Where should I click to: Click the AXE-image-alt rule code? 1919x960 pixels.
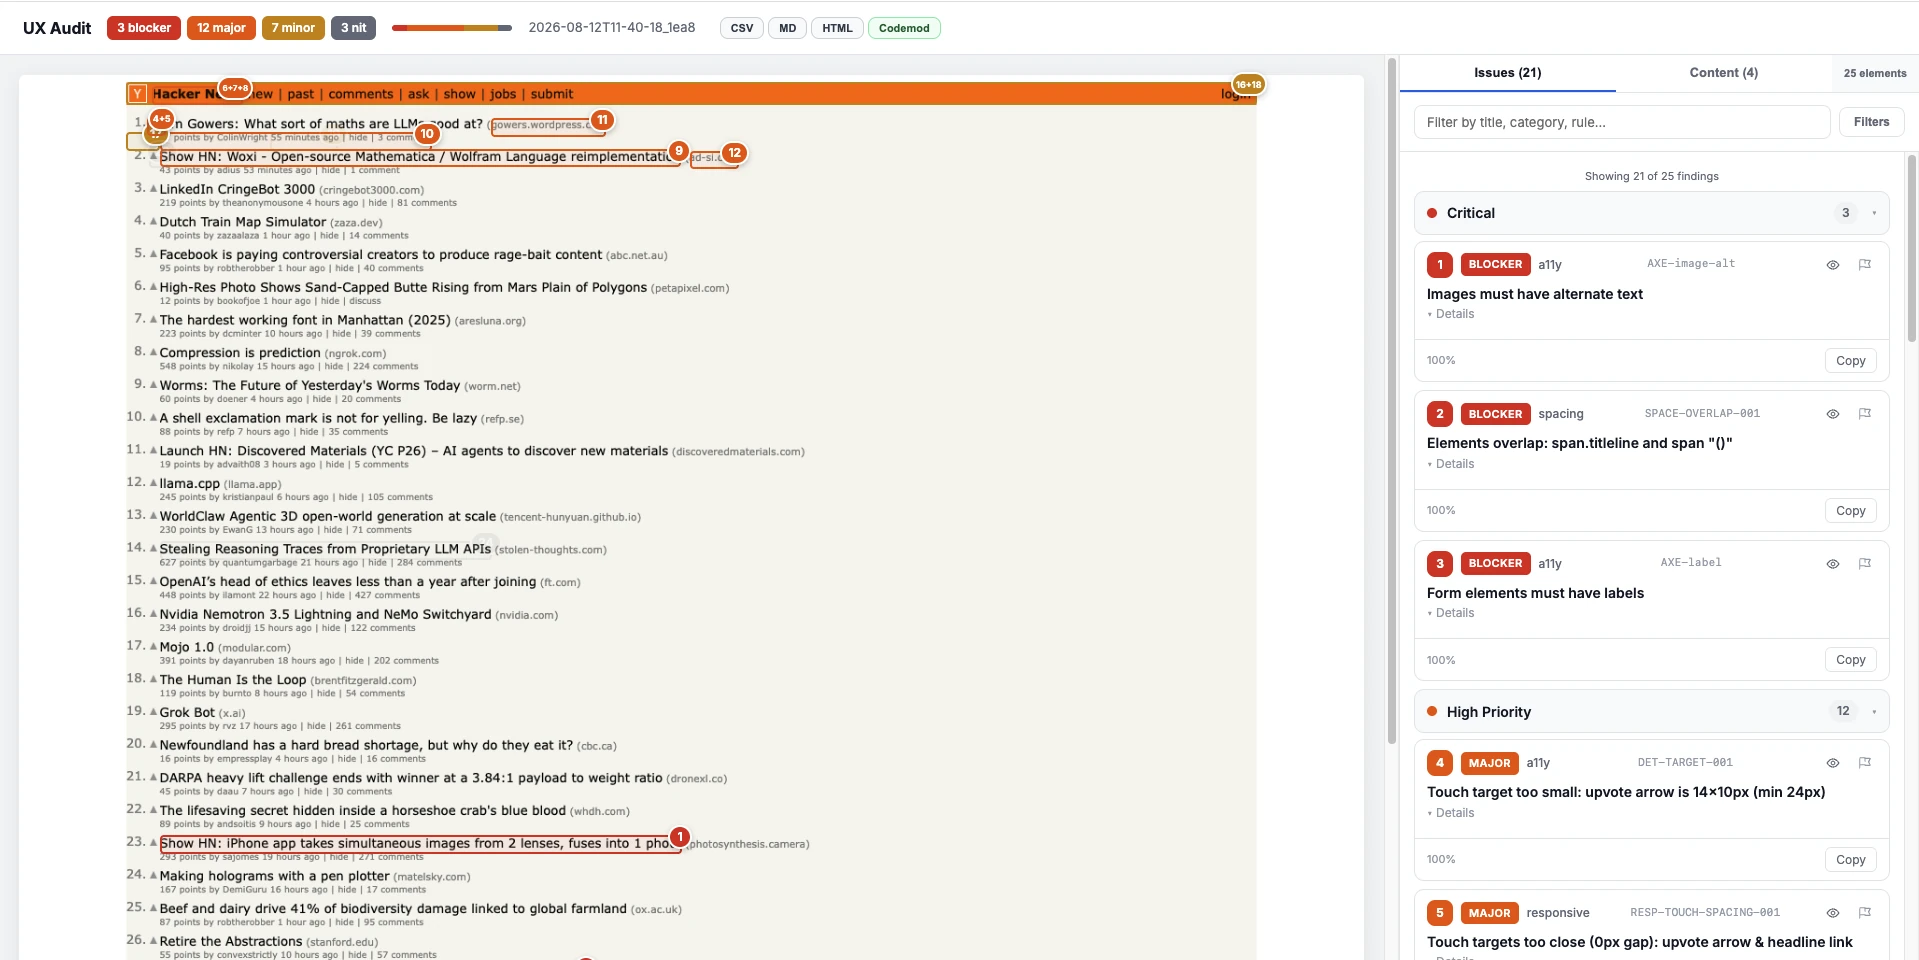(x=1691, y=264)
